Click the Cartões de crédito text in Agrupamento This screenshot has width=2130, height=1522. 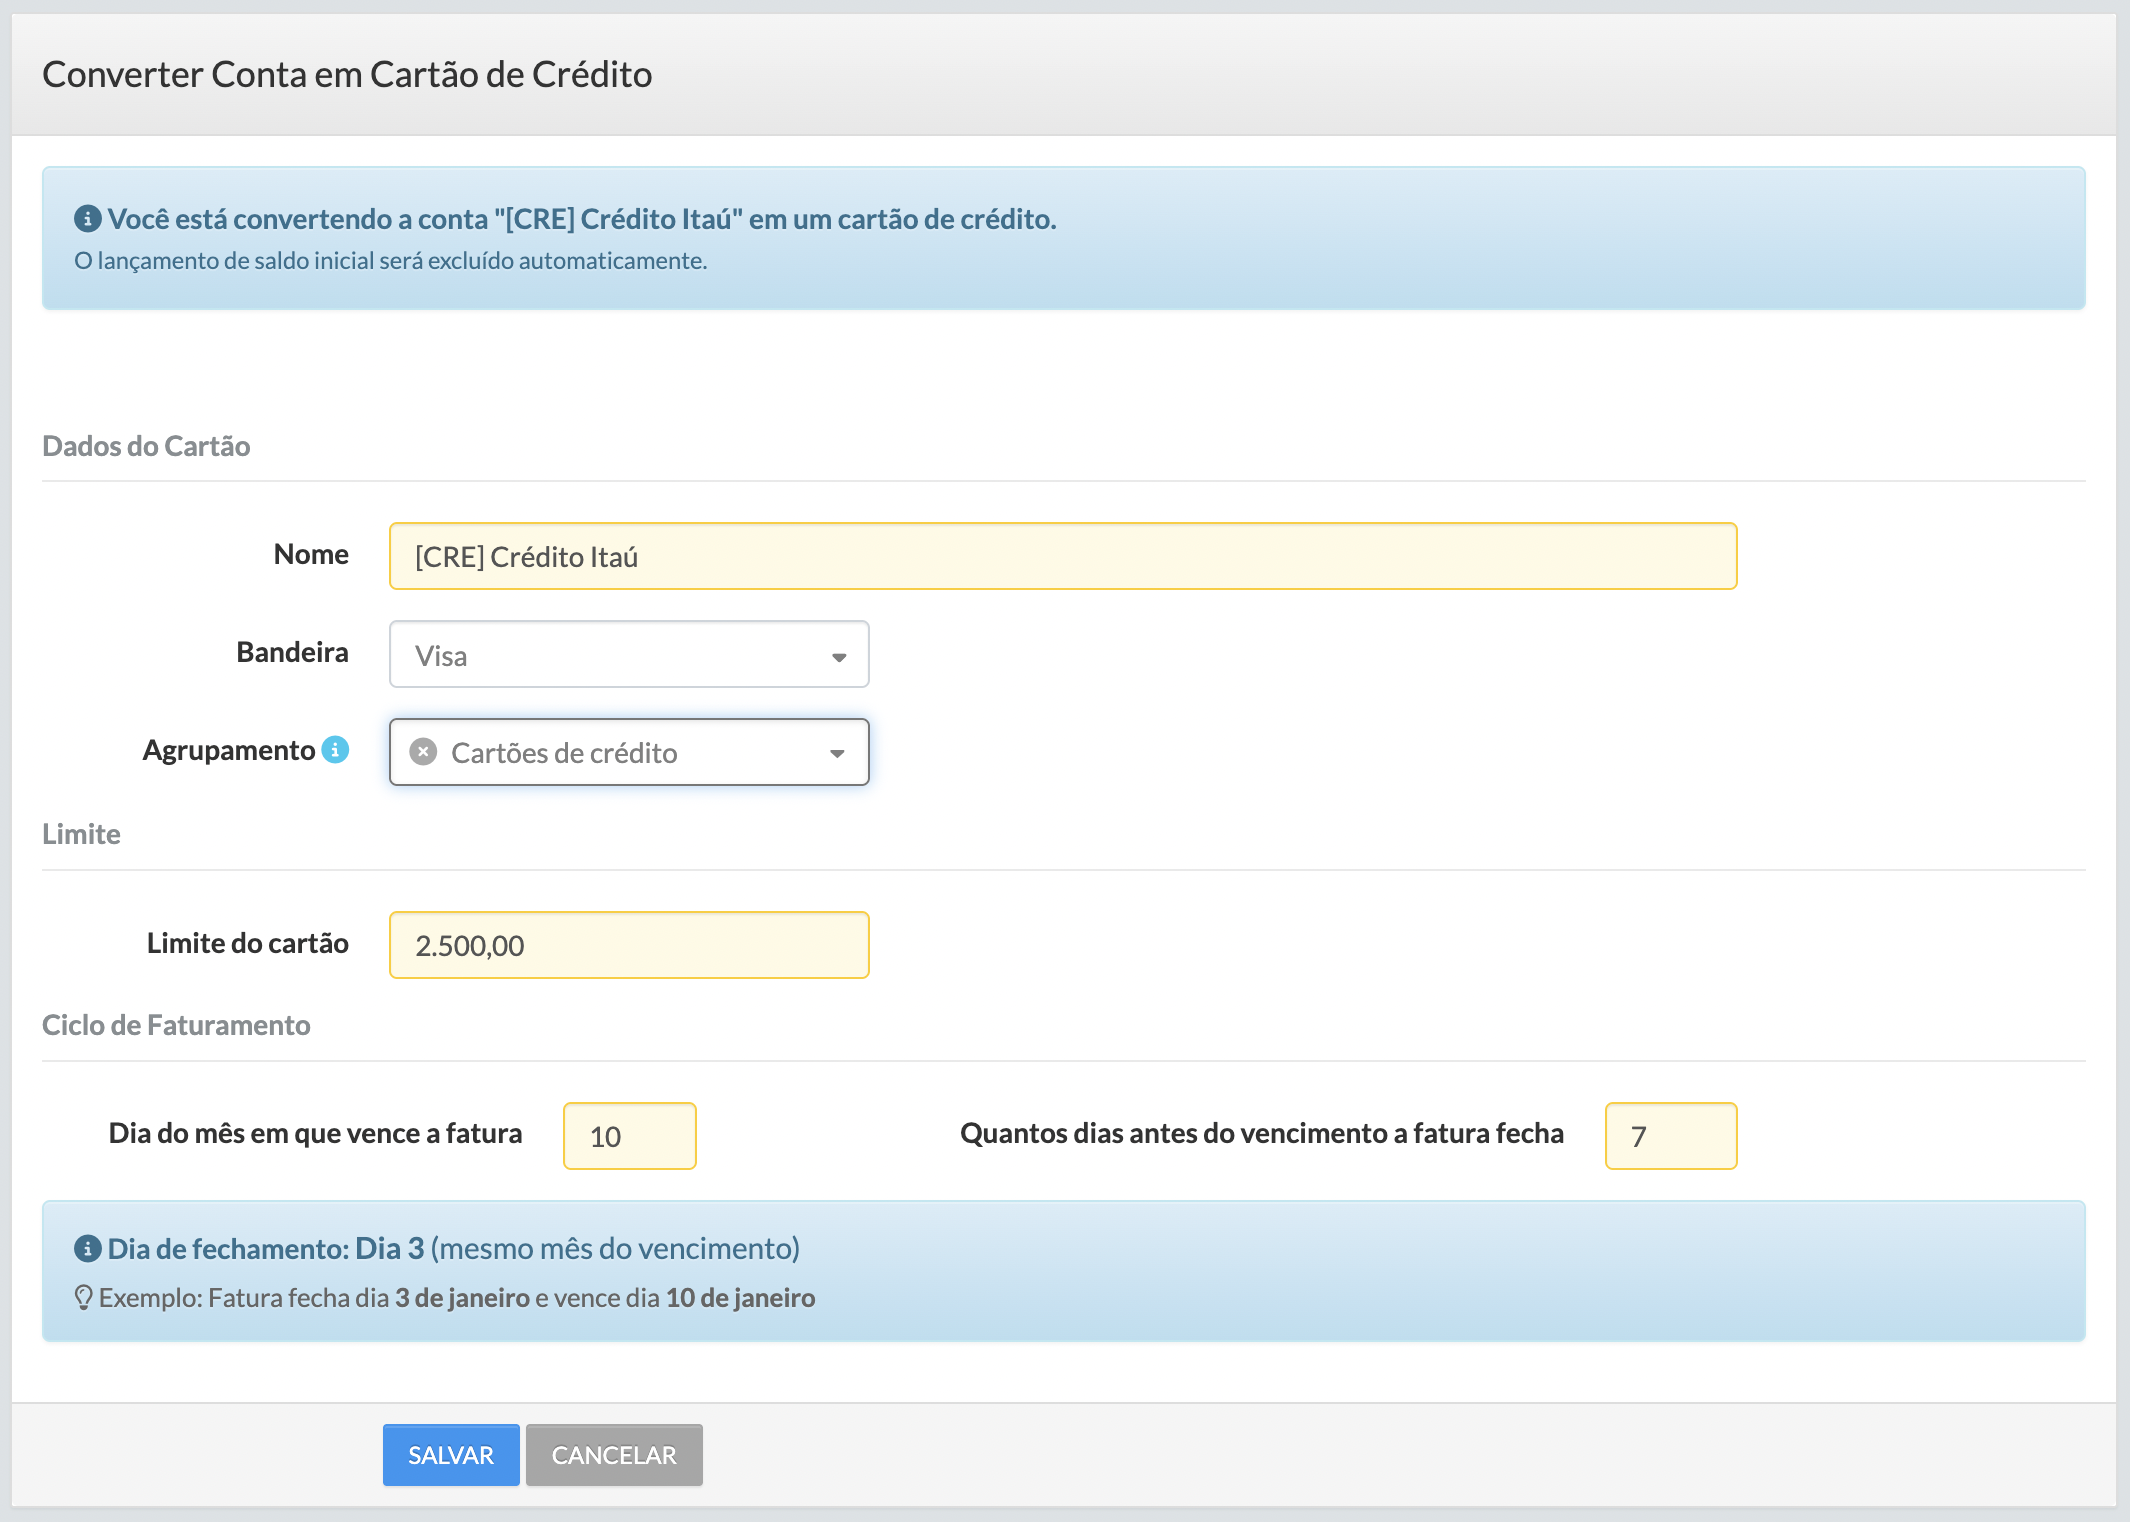tap(564, 753)
